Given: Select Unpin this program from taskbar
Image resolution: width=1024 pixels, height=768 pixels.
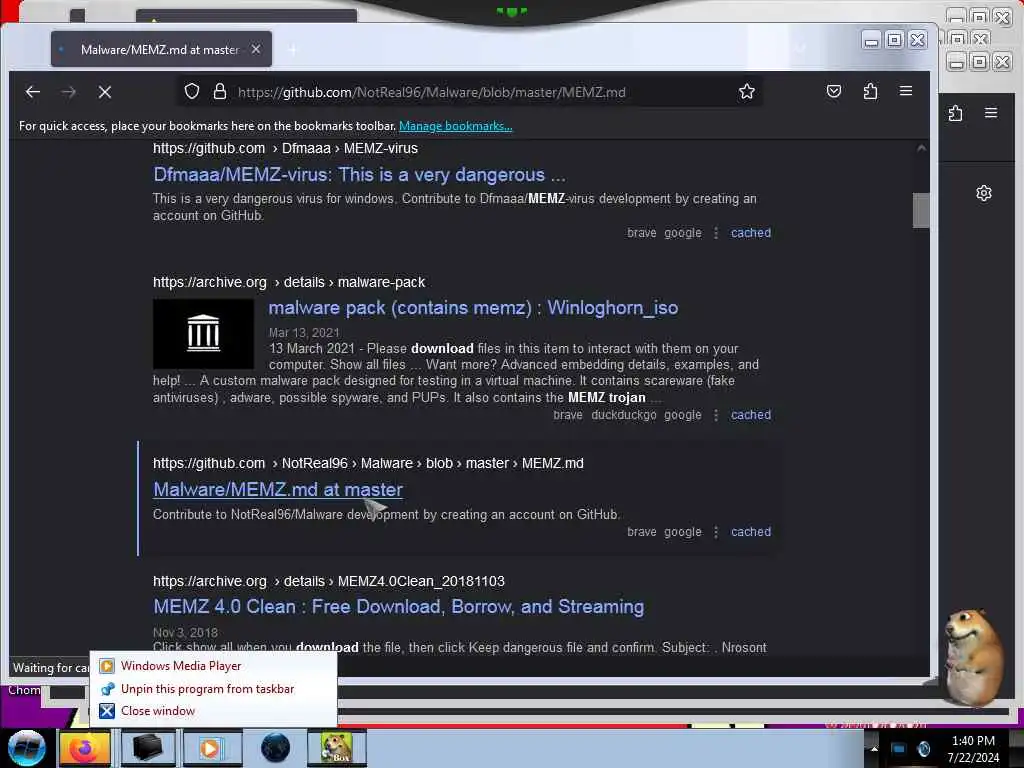Looking at the screenshot, I should click(x=213, y=688).
